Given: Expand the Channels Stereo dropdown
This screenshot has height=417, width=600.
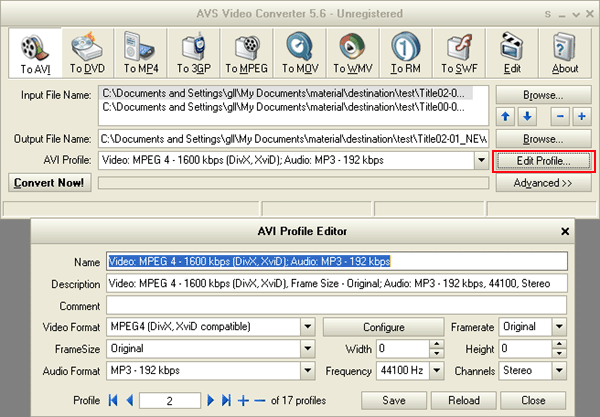Looking at the screenshot, I should click(559, 371).
